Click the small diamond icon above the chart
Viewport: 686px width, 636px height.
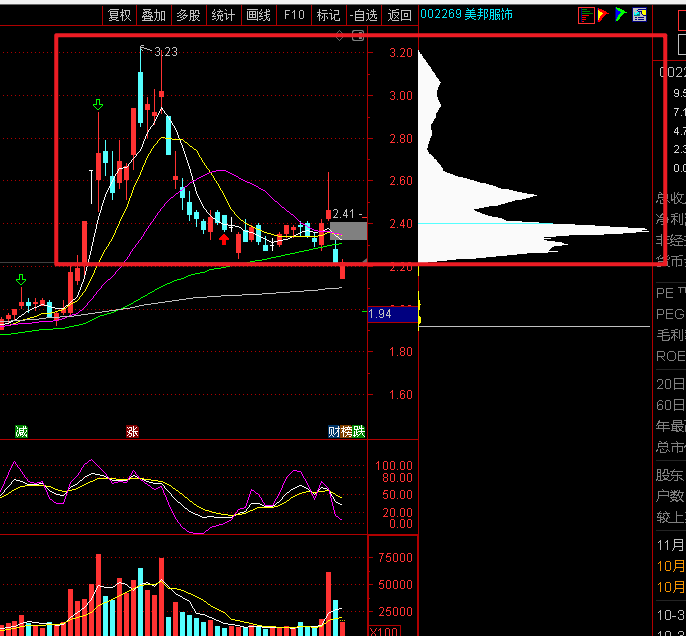pos(340,35)
